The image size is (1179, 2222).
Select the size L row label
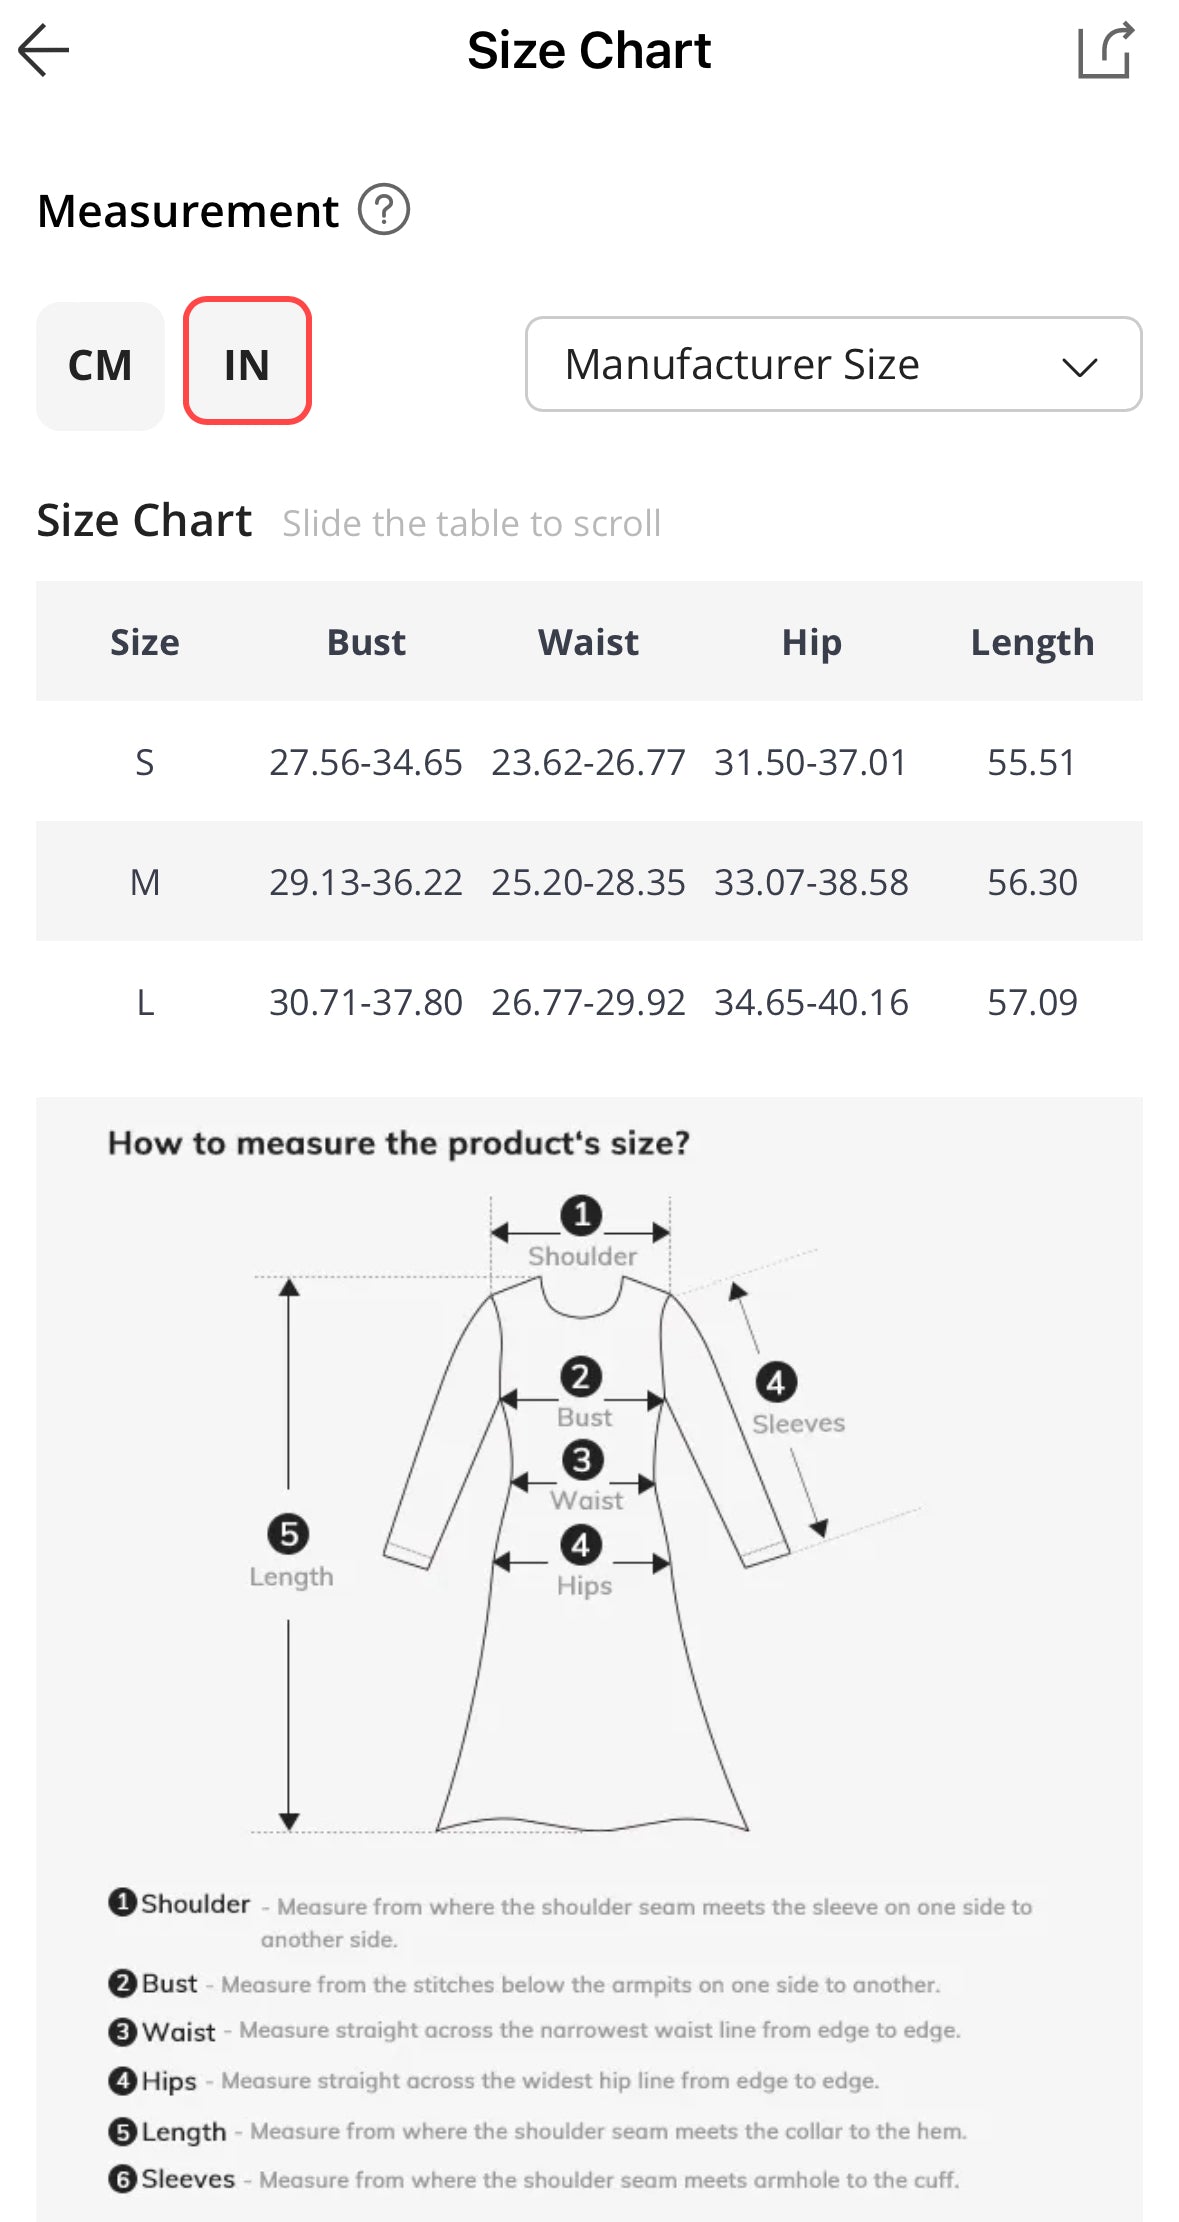click(145, 1002)
